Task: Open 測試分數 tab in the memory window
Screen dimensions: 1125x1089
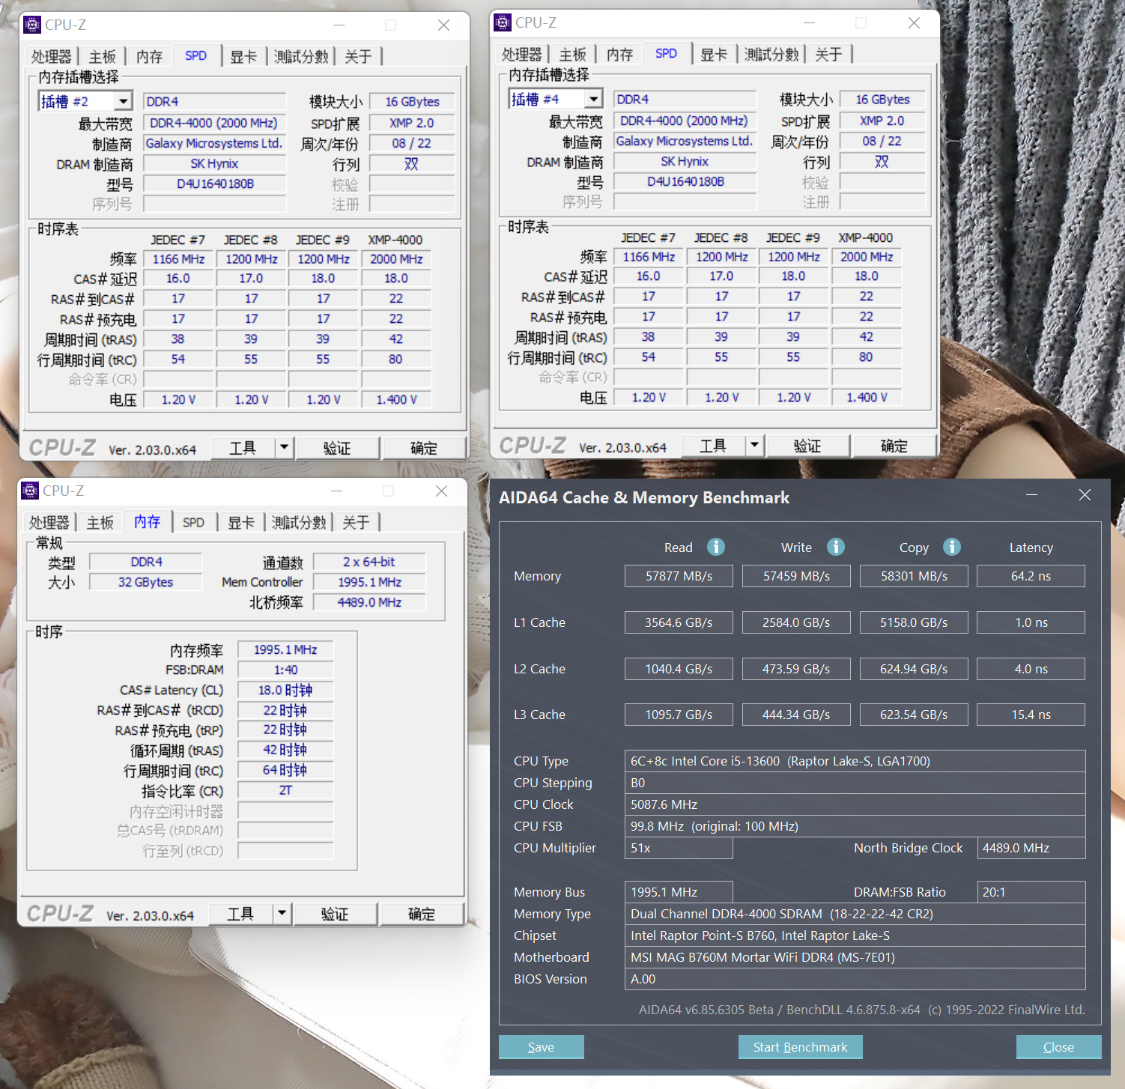Action: (299, 523)
